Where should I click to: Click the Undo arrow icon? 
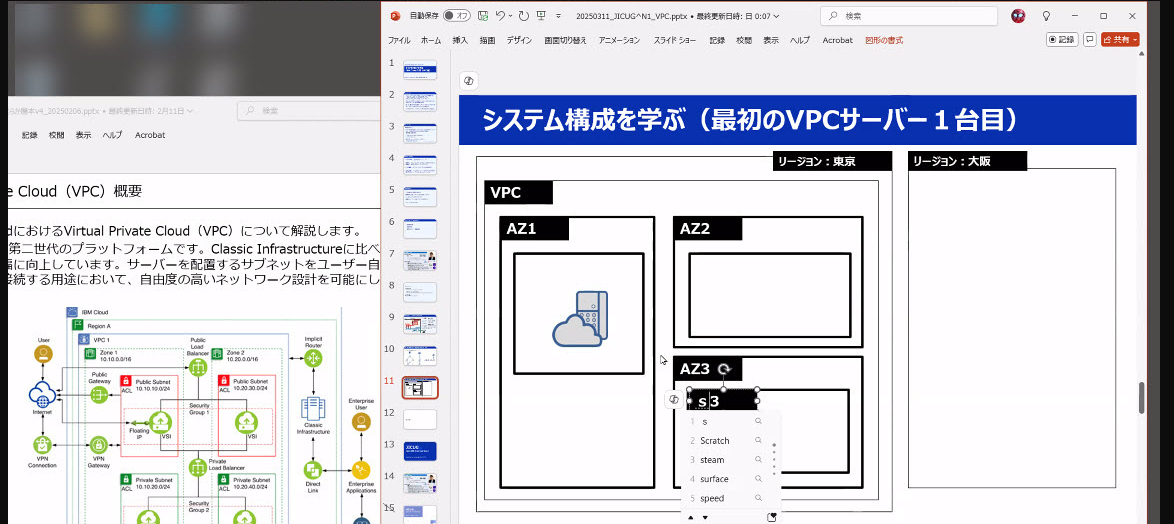tap(500, 16)
